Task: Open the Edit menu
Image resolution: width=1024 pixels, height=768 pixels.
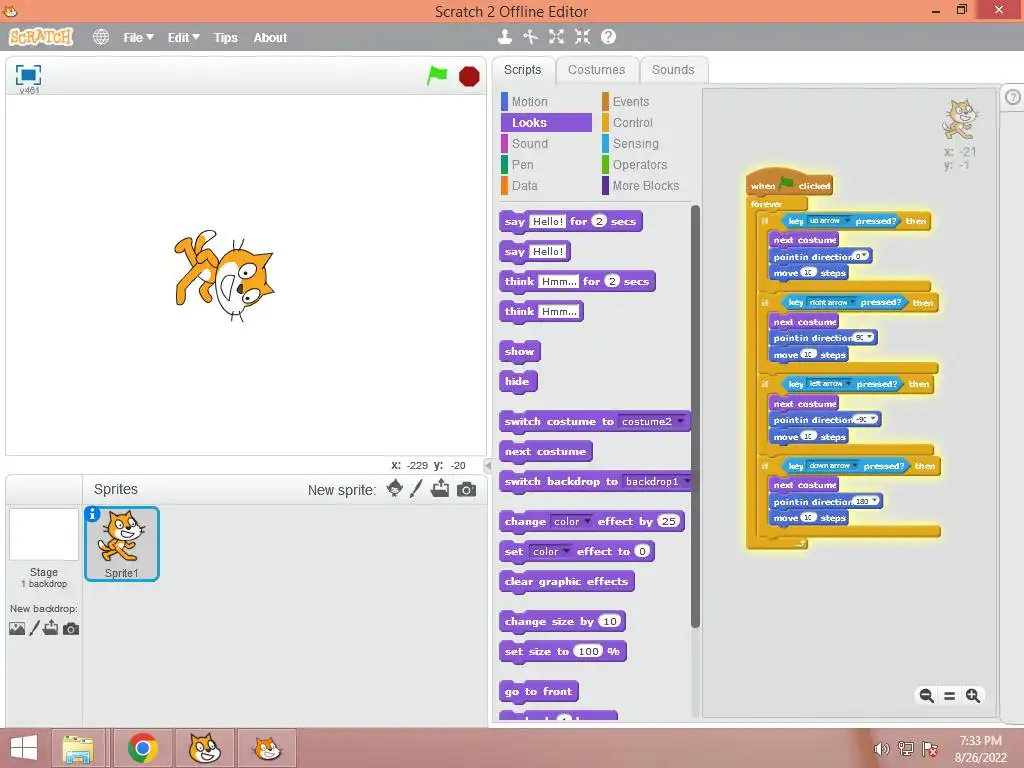Action: pyautogui.click(x=184, y=38)
